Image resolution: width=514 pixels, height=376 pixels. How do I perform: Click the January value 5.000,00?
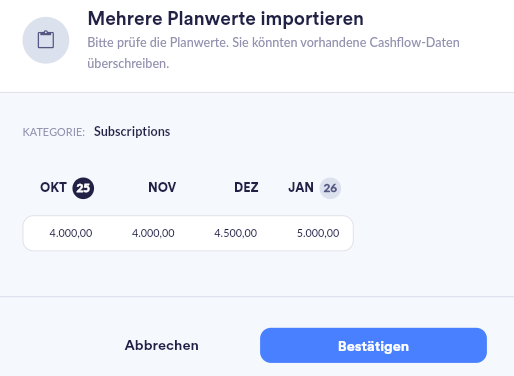pyautogui.click(x=318, y=233)
